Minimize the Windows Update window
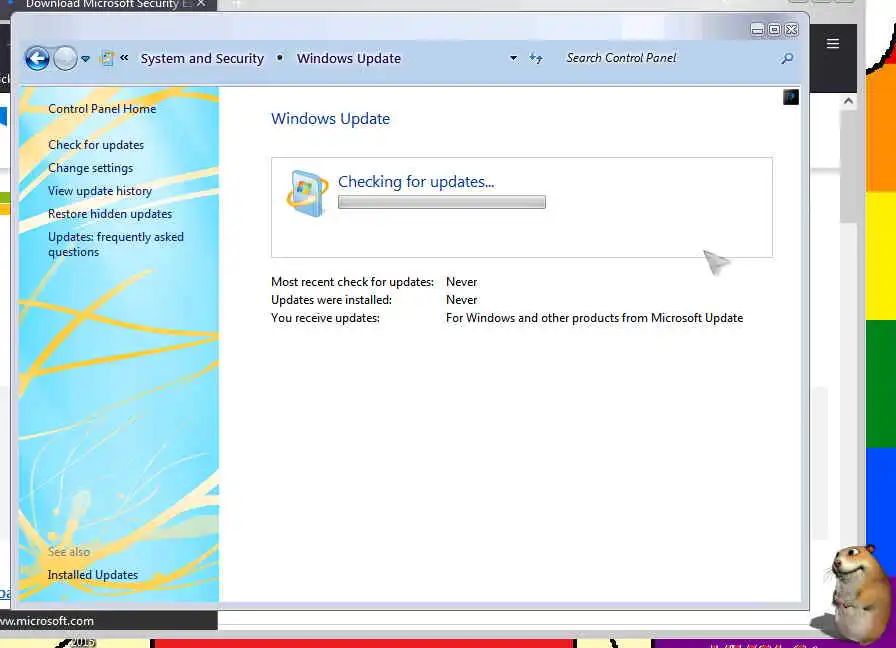This screenshot has width=896, height=648. (x=757, y=30)
